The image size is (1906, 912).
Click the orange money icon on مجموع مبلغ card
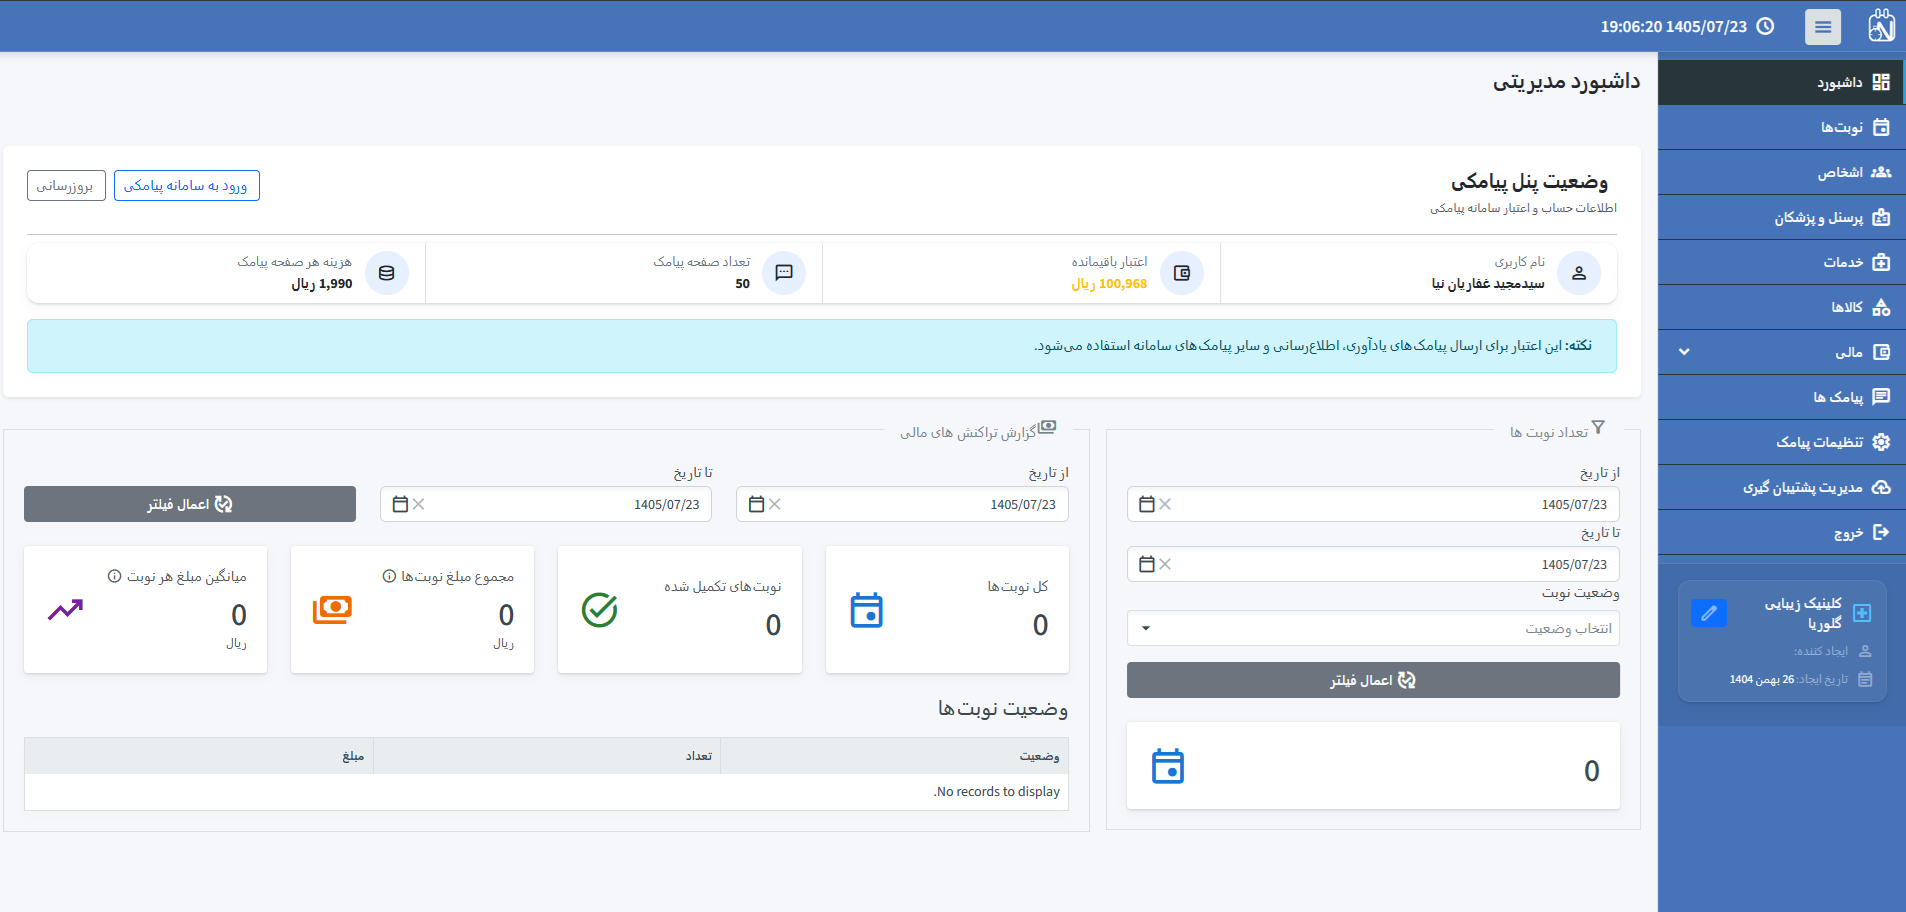(x=332, y=610)
